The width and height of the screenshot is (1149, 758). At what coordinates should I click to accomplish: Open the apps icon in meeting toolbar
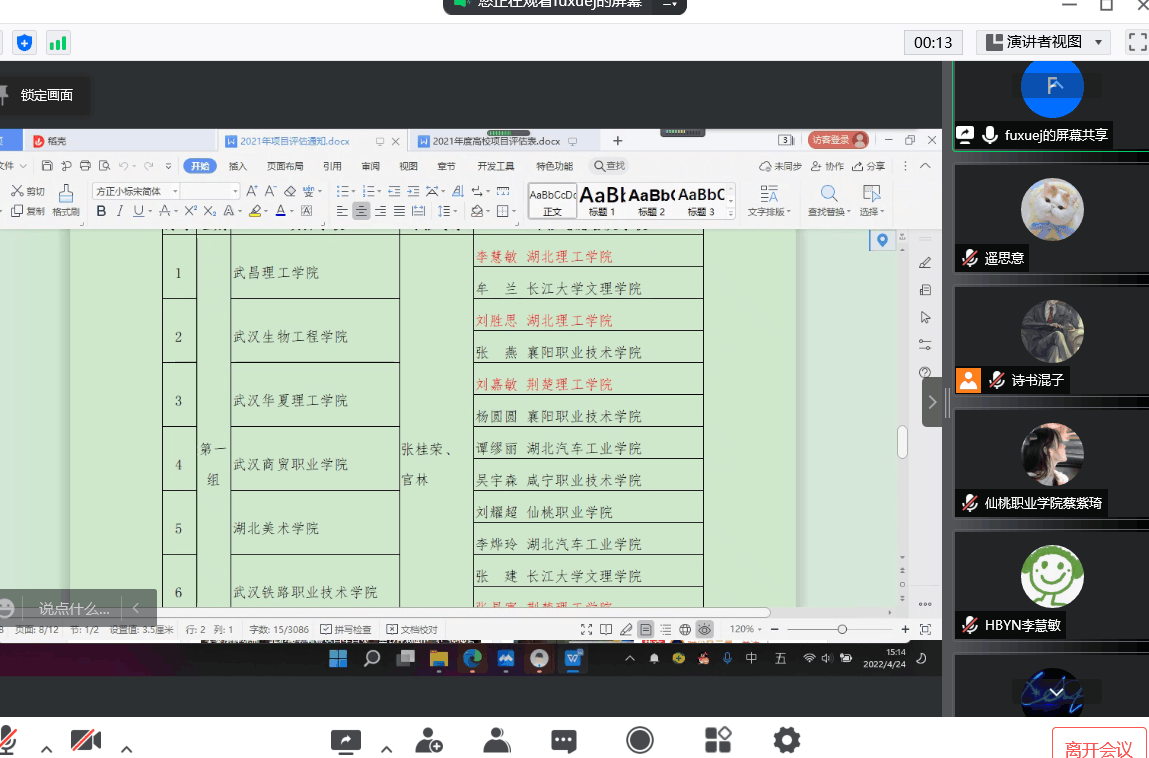(718, 740)
